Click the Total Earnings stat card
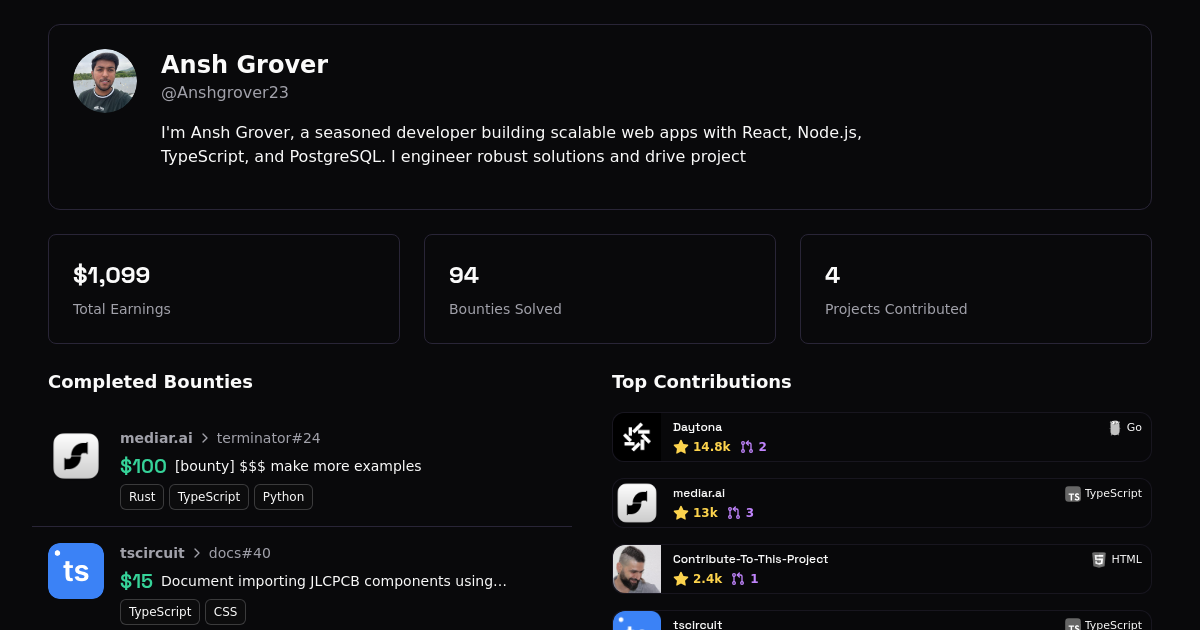Viewport: 1200px width, 630px height. (224, 289)
